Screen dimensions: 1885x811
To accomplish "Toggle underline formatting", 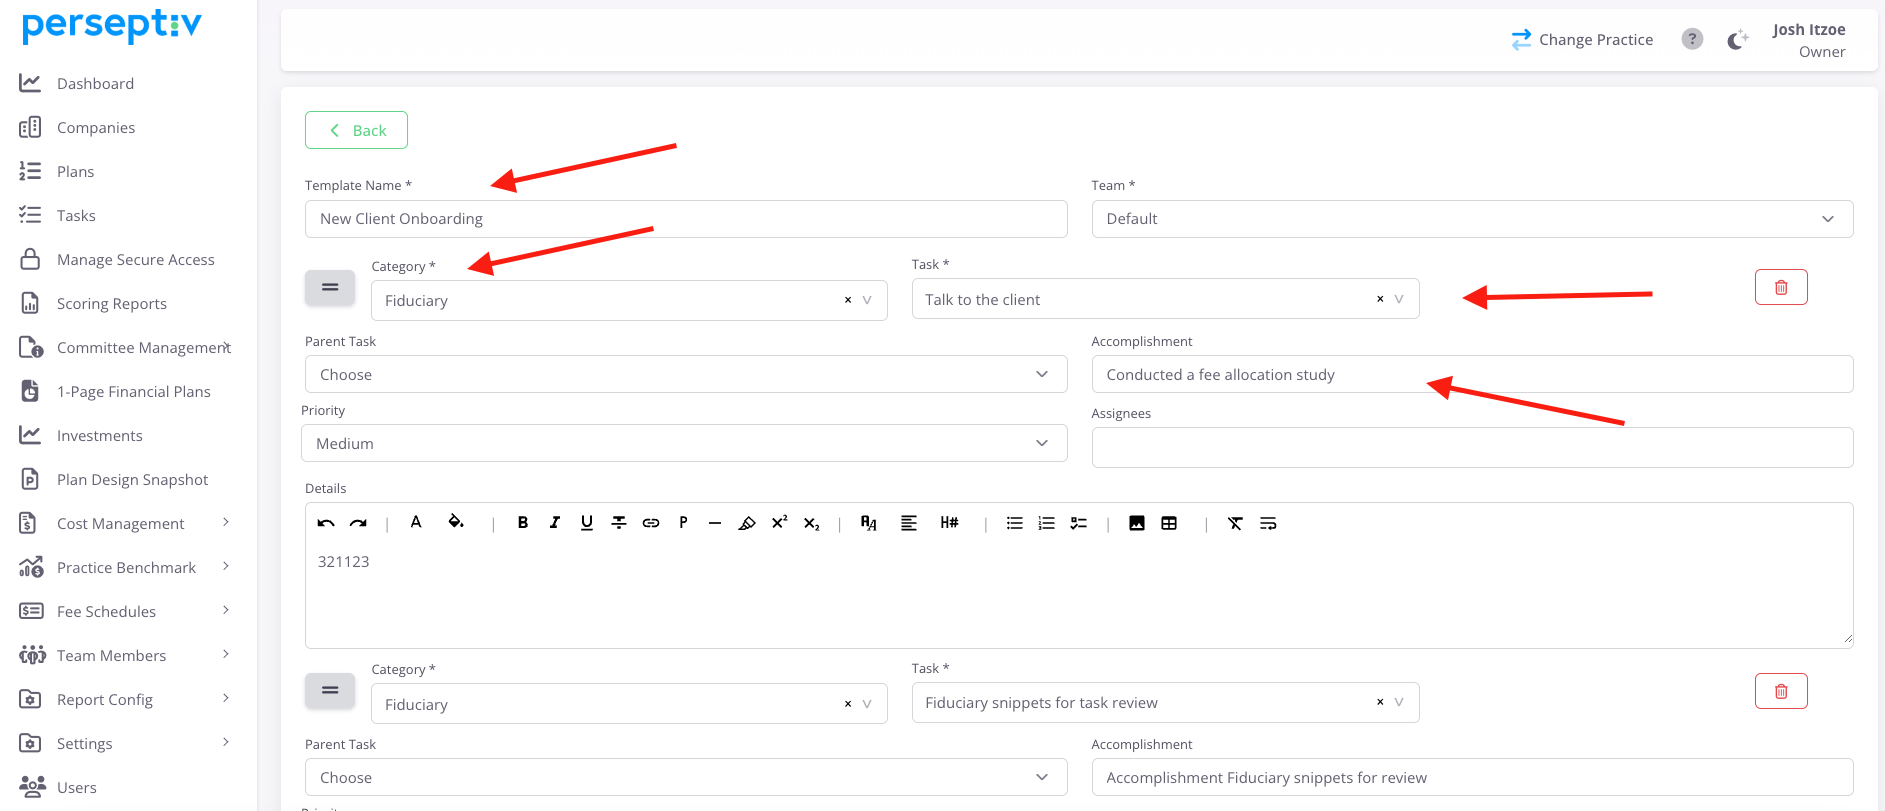I will (x=587, y=523).
